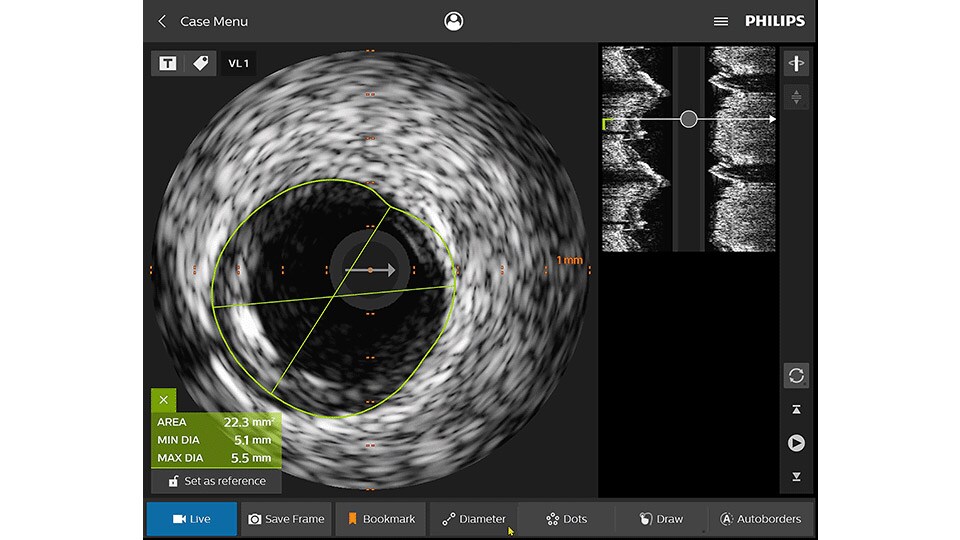Image resolution: width=960 pixels, height=540 pixels.
Task: Click the text annotation T icon
Action: tap(167, 63)
